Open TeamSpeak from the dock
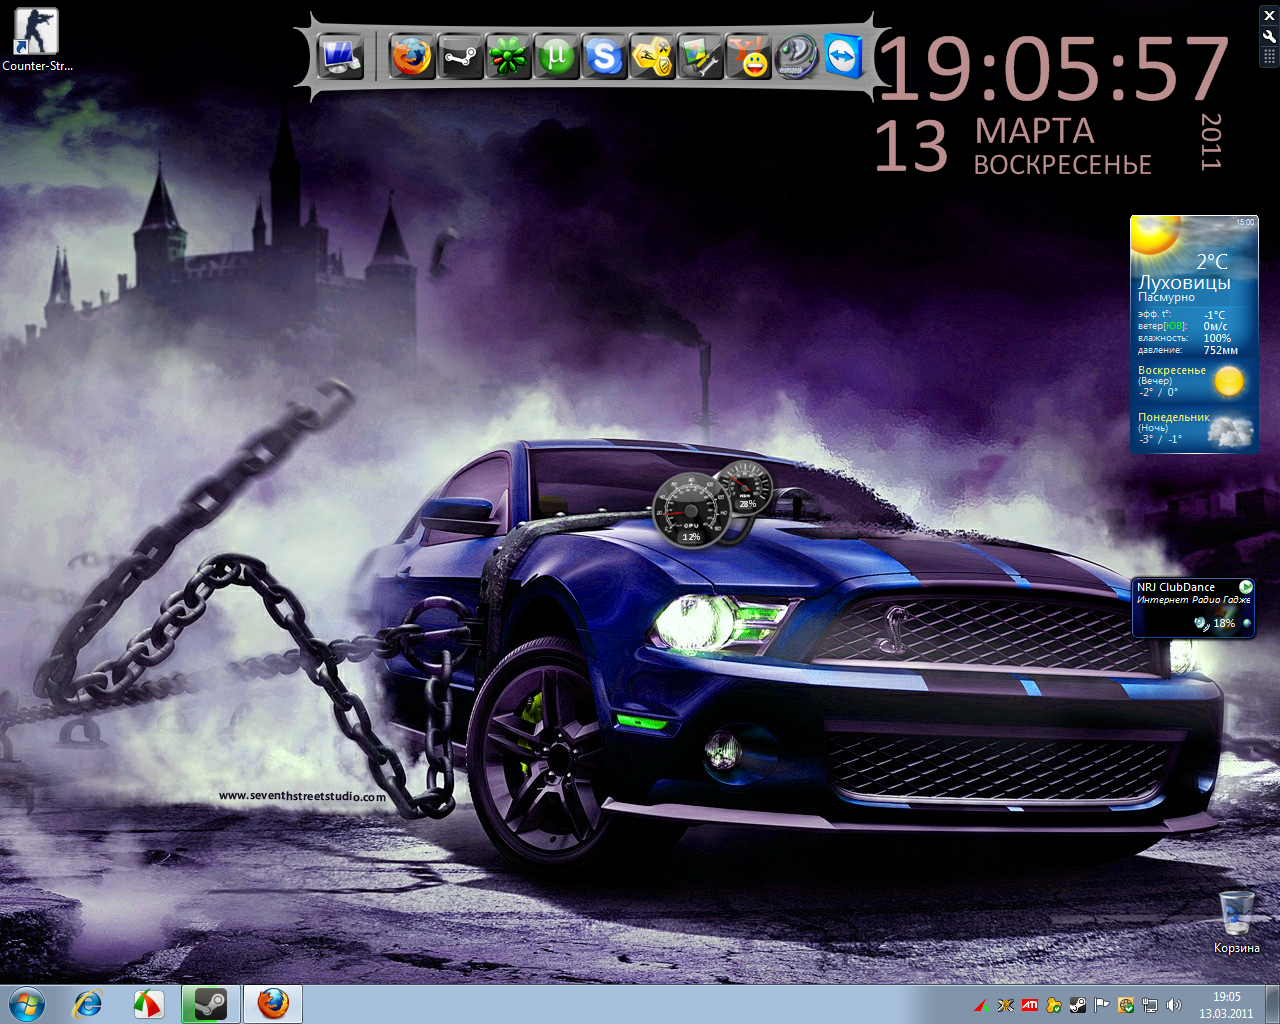The width and height of the screenshot is (1280, 1024). (796, 57)
